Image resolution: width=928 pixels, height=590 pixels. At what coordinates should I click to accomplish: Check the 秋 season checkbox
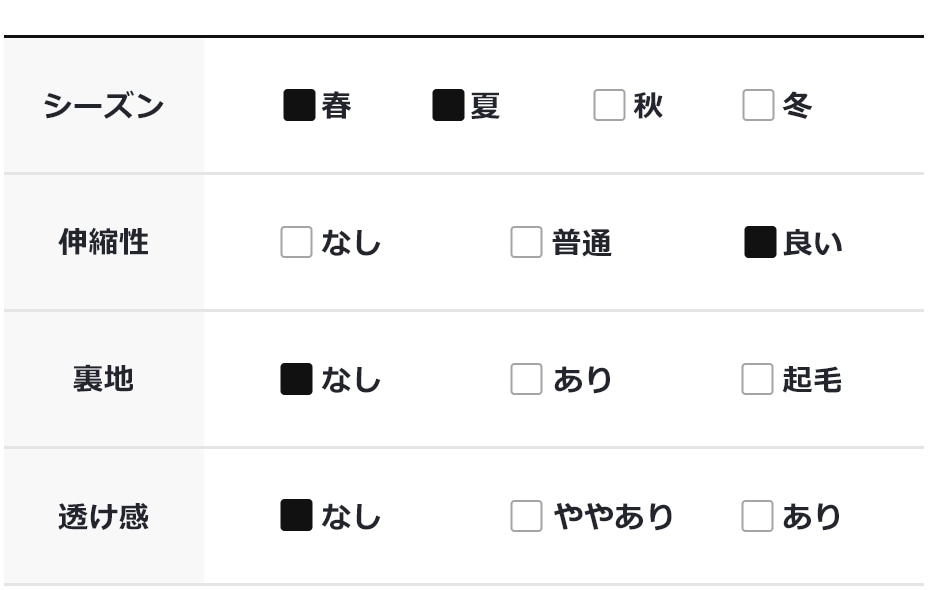click(x=609, y=105)
